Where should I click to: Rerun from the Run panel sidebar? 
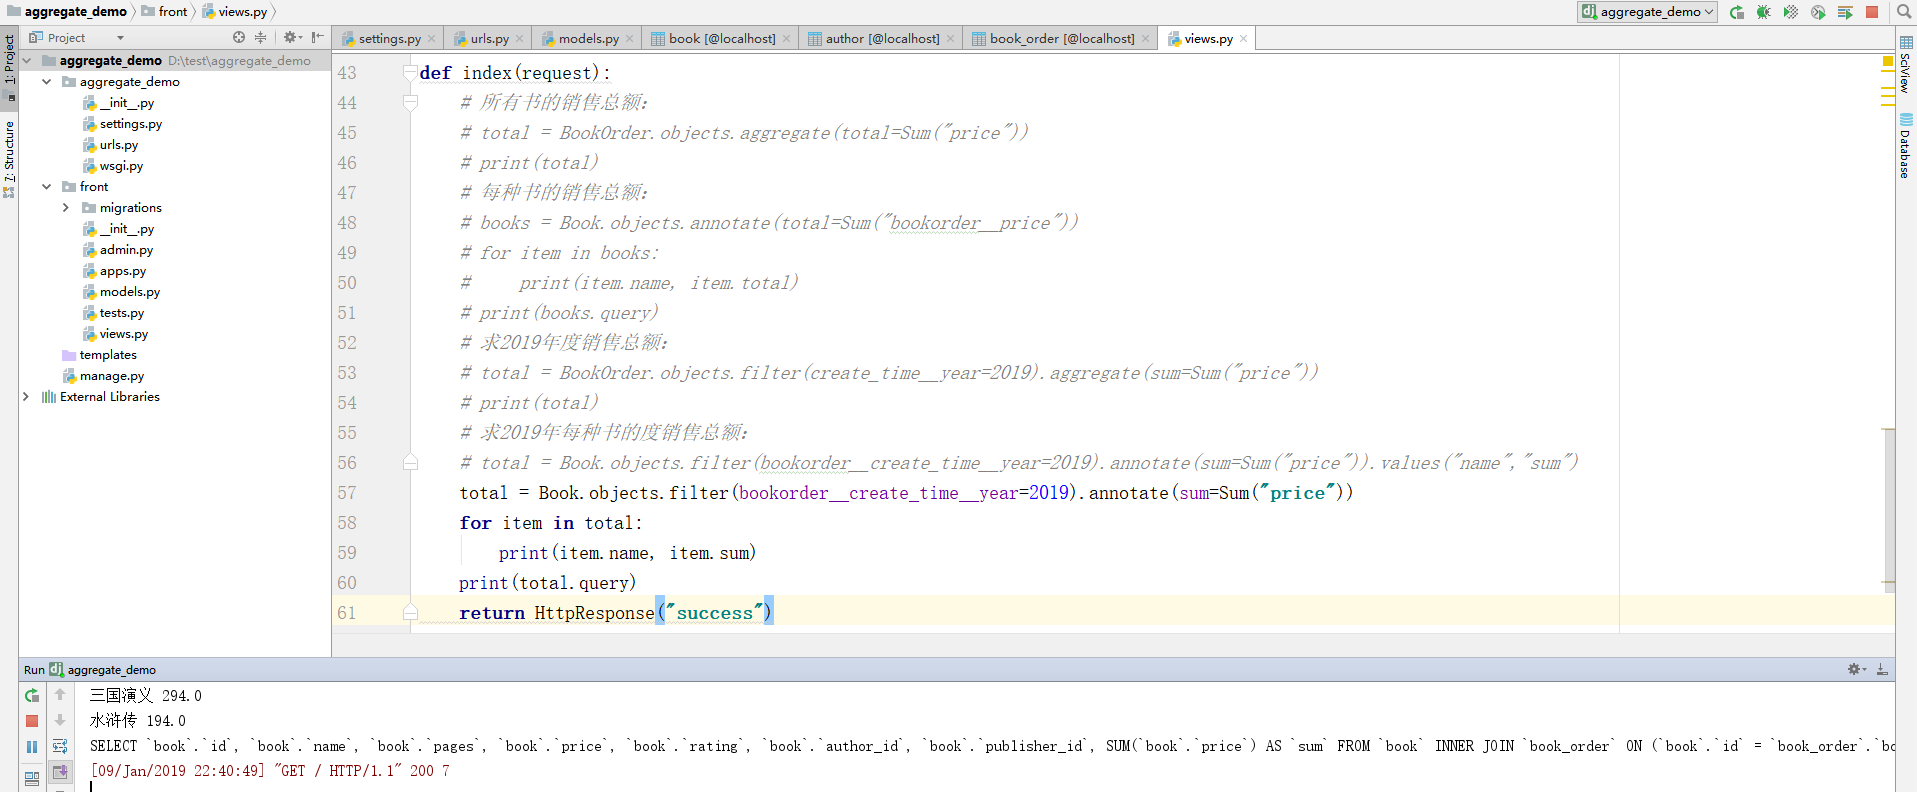pos(32,695)
